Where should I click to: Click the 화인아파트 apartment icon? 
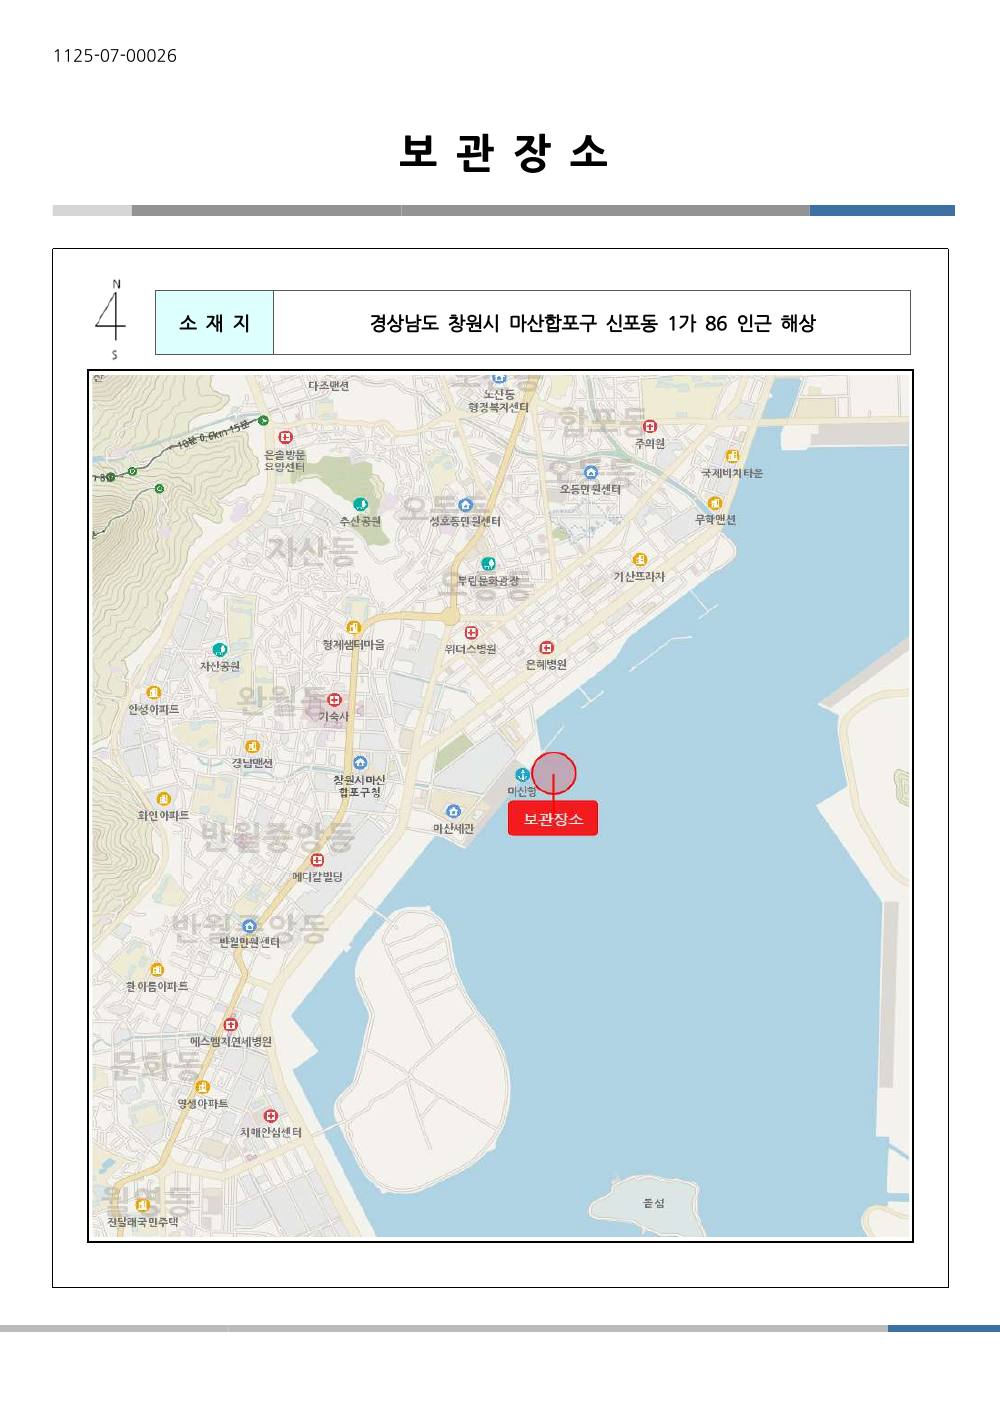tap(163, 799)
